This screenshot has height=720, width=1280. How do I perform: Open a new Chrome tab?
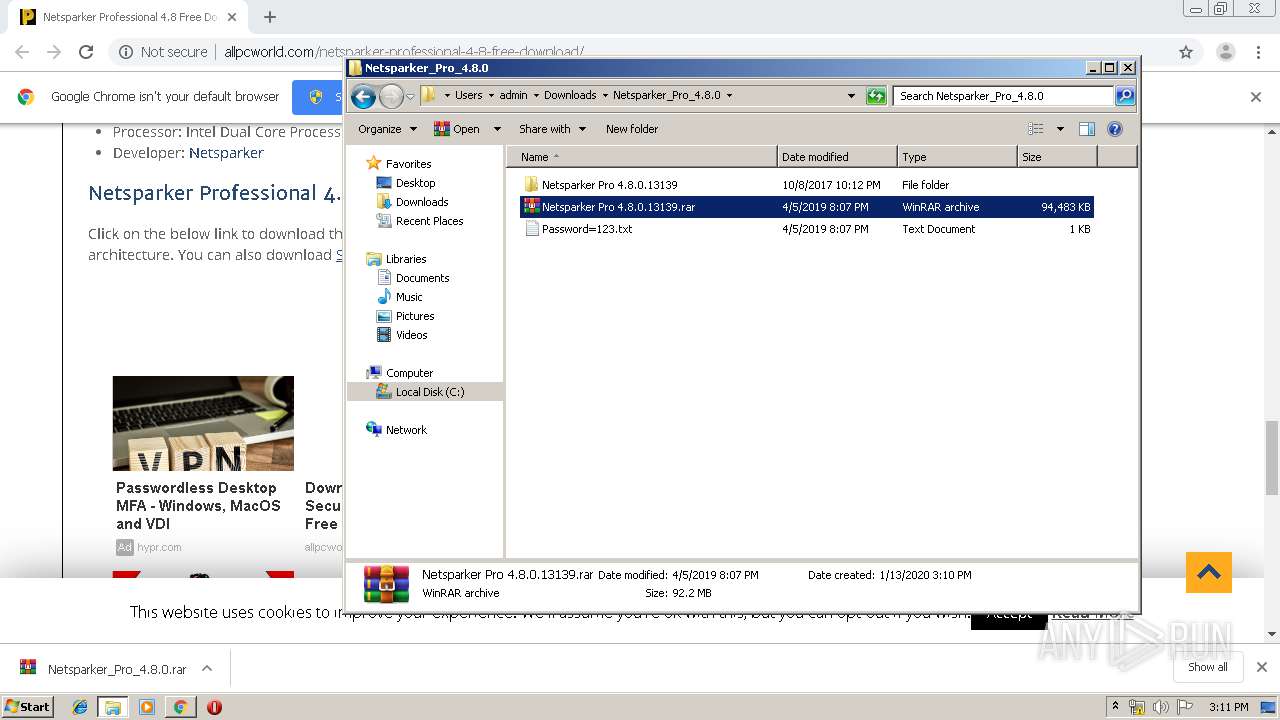[x=269, y=17]
